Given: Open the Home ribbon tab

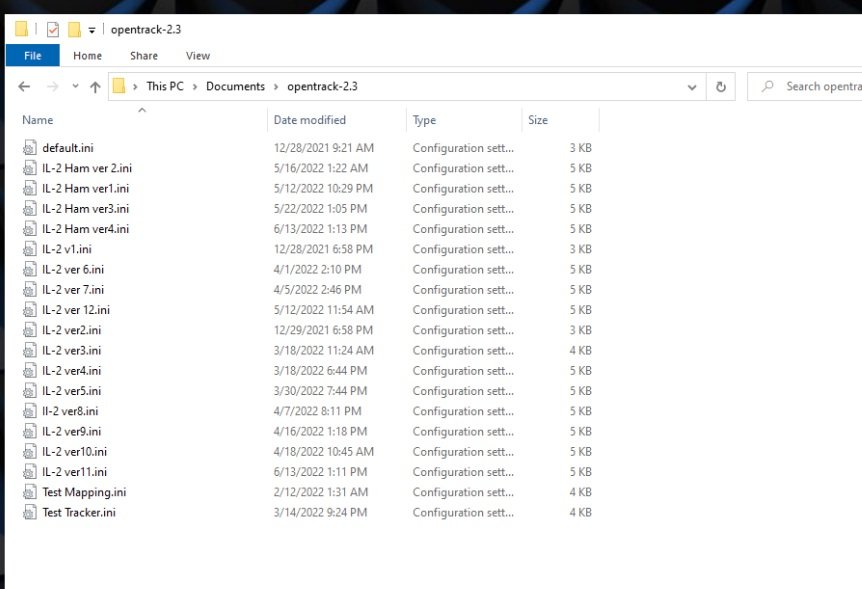Looking at the screenshot, I should 87,56.
